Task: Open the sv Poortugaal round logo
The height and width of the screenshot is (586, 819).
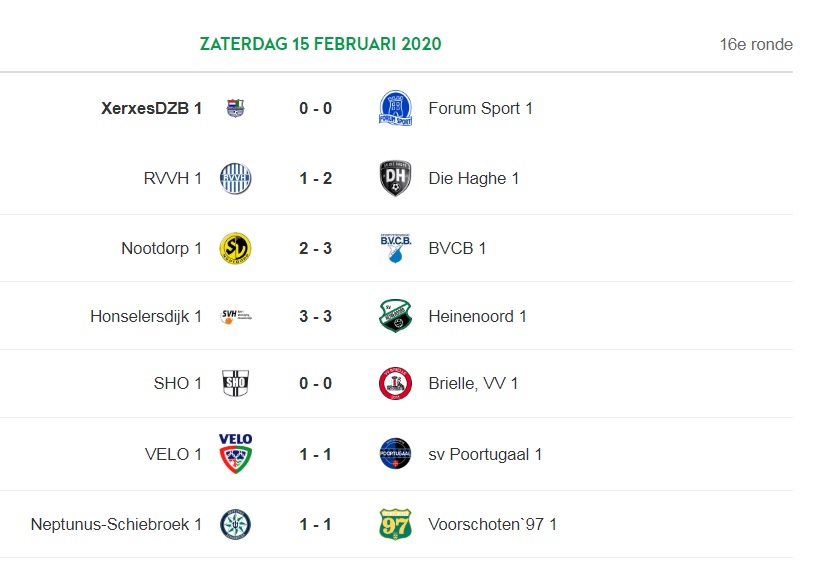Action: 395,453
